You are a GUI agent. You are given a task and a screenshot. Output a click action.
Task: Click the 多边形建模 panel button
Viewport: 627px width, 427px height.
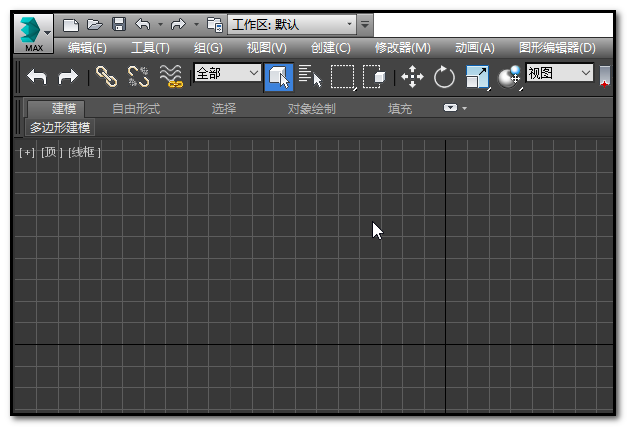coord(60,128)
